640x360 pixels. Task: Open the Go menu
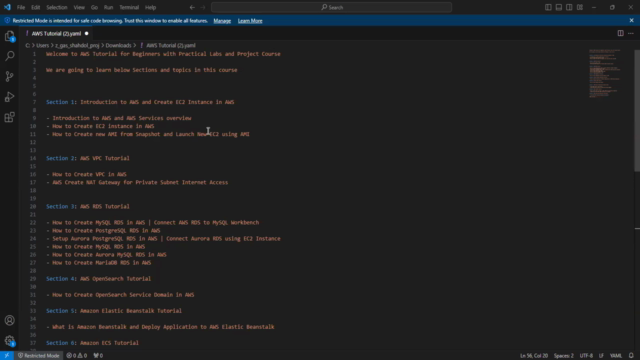pos(94,7)
